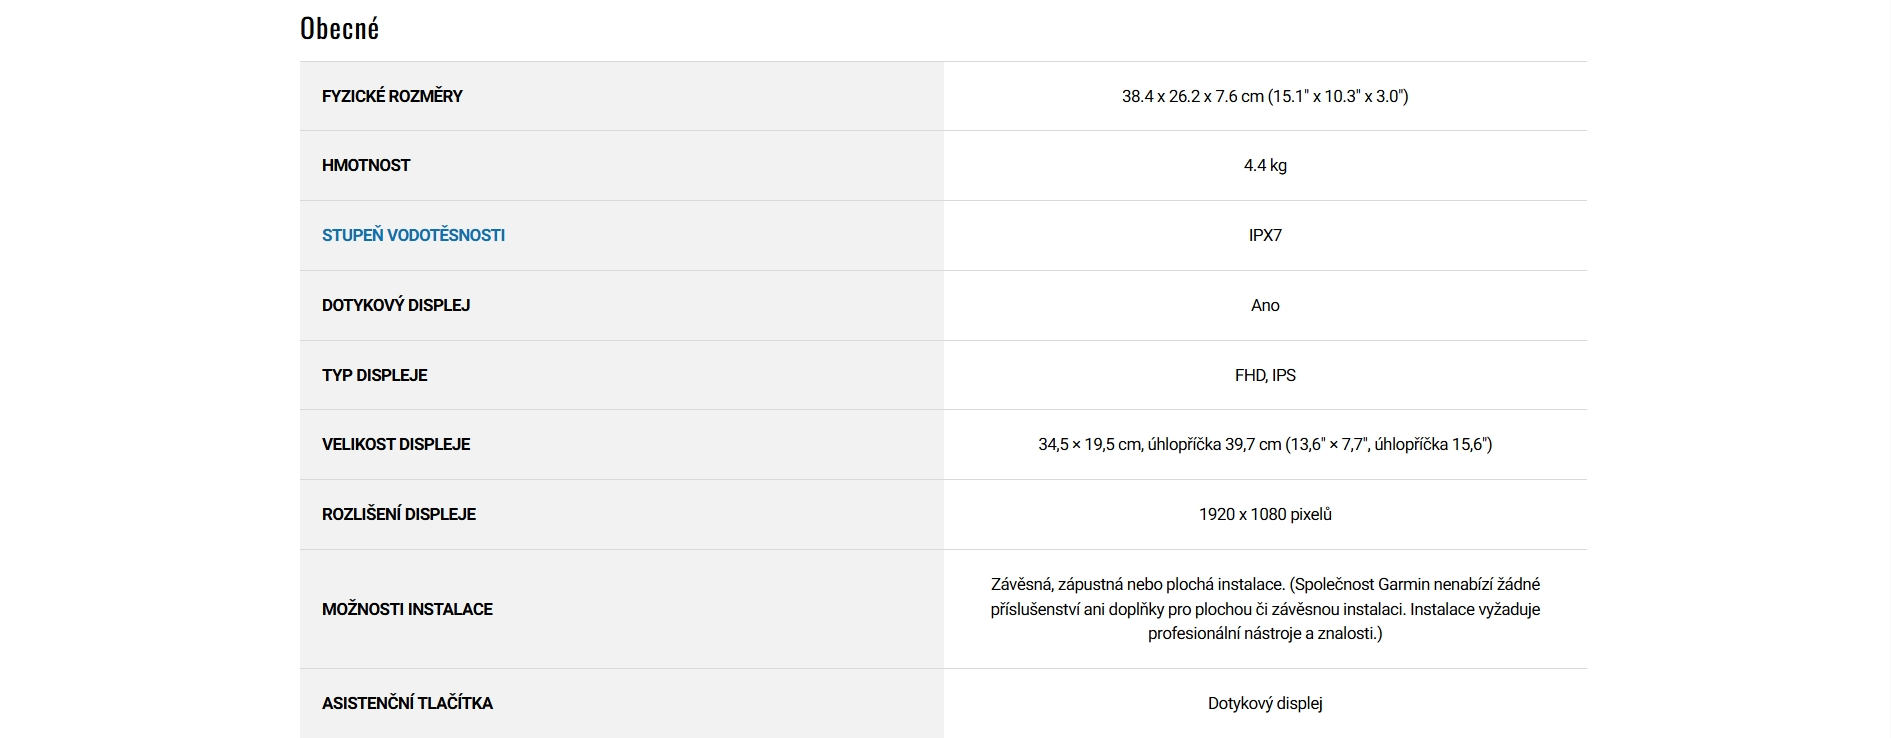Click the display size value with úhlopříčka
Screen dimensions: 1891x738
1264,444
